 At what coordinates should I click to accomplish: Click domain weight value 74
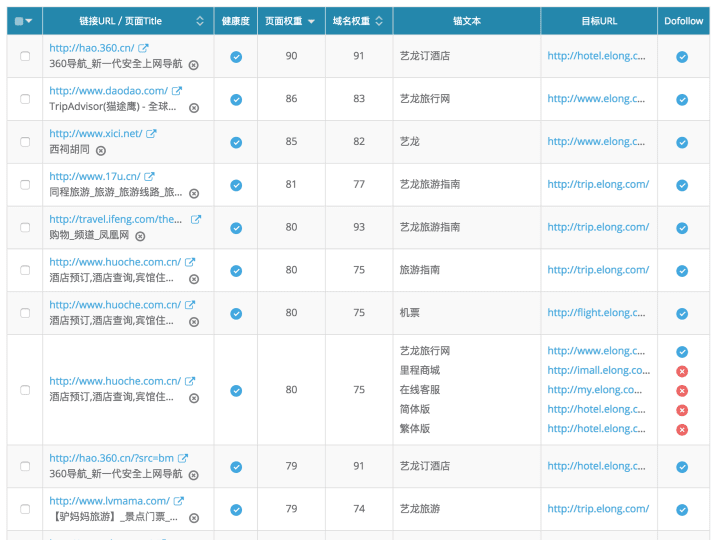point(359,509)
